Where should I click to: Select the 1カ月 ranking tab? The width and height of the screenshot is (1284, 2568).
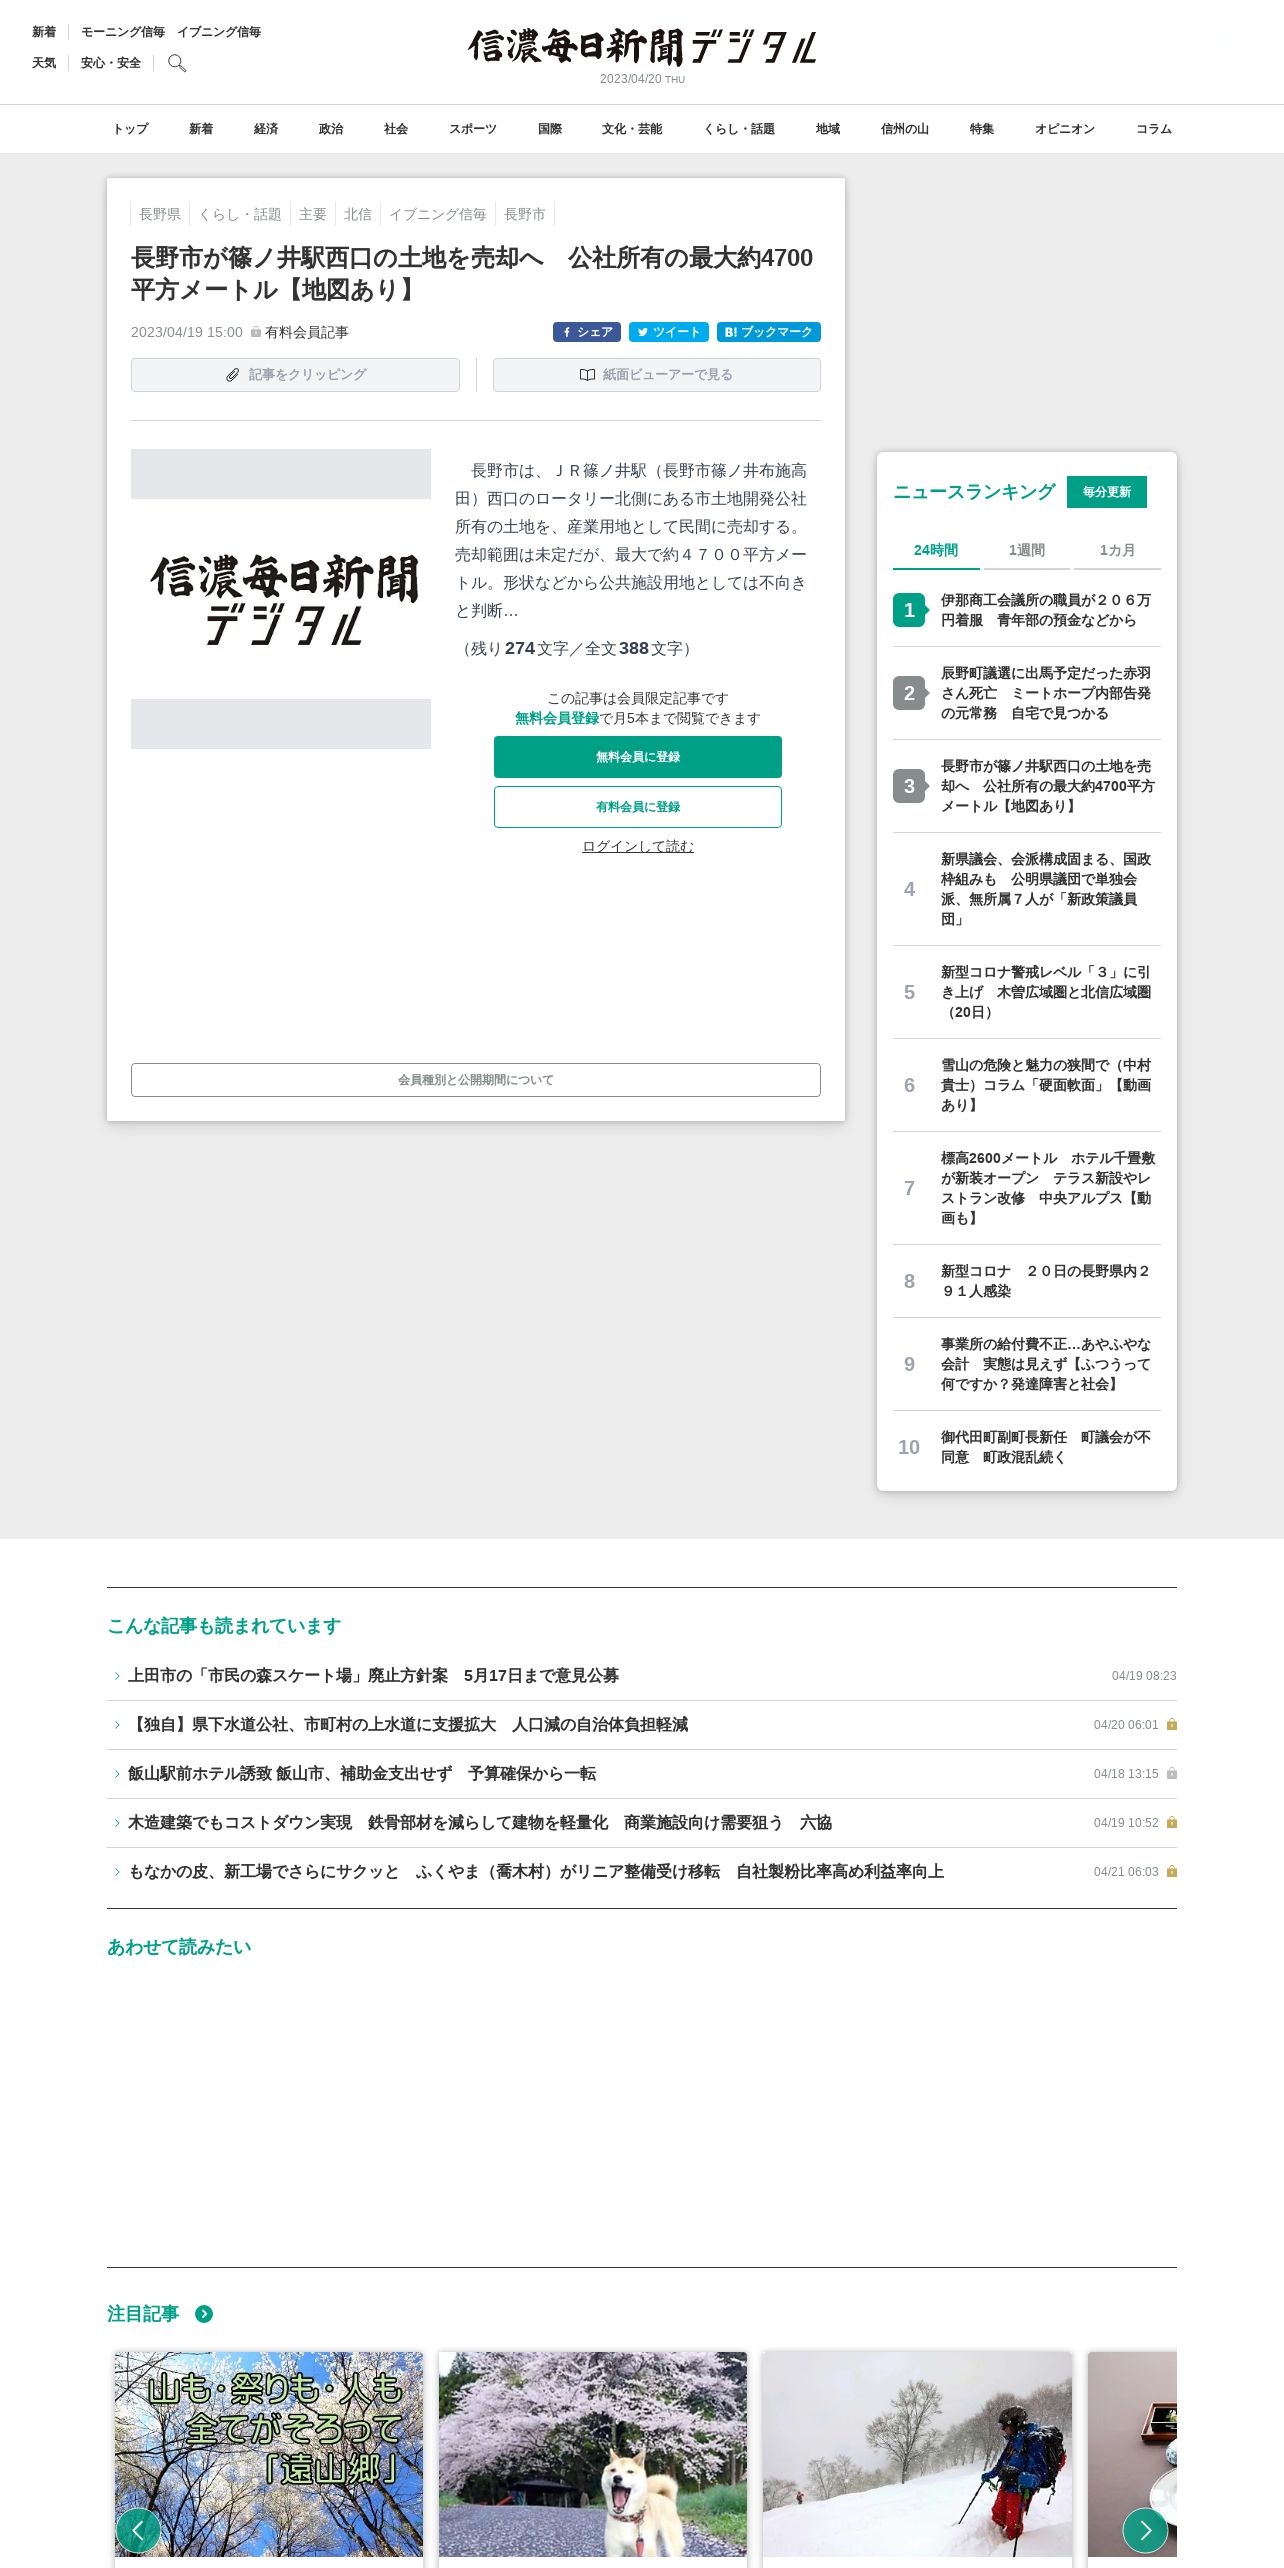tap(1117, 550)
